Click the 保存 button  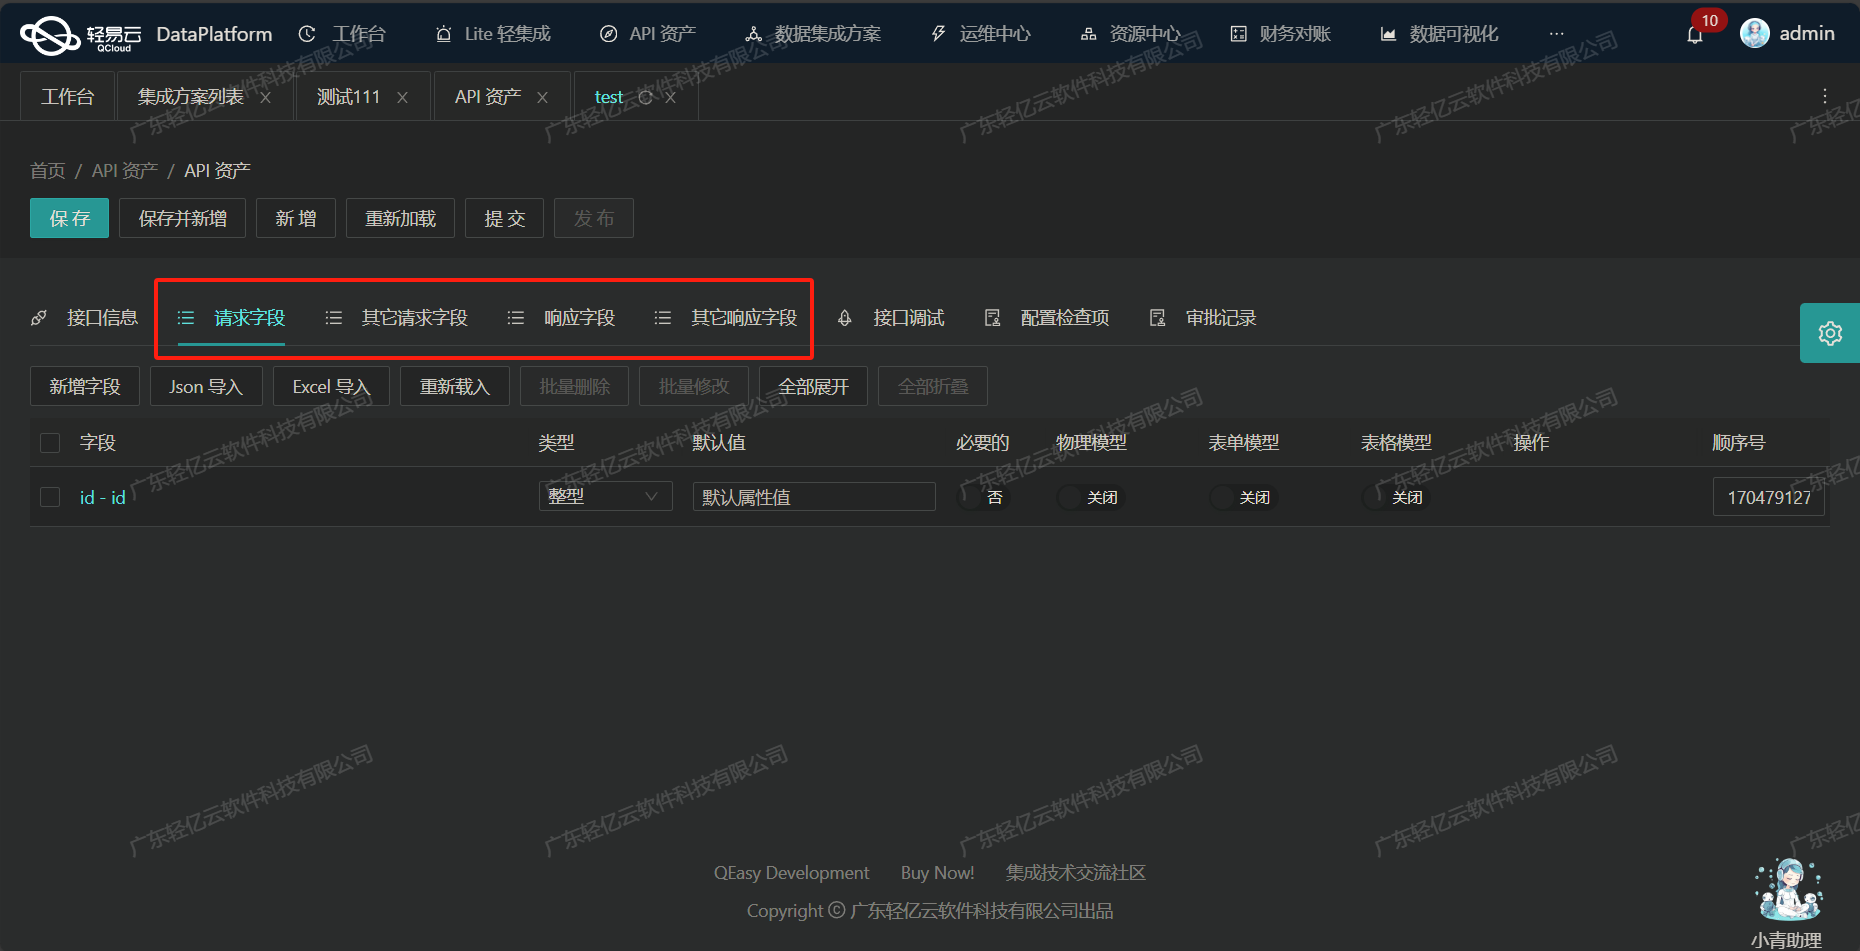(x=69, y=218)
